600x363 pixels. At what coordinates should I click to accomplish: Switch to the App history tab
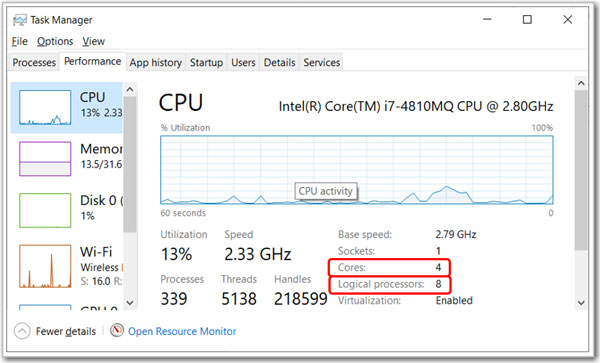(x=156, y=62)
